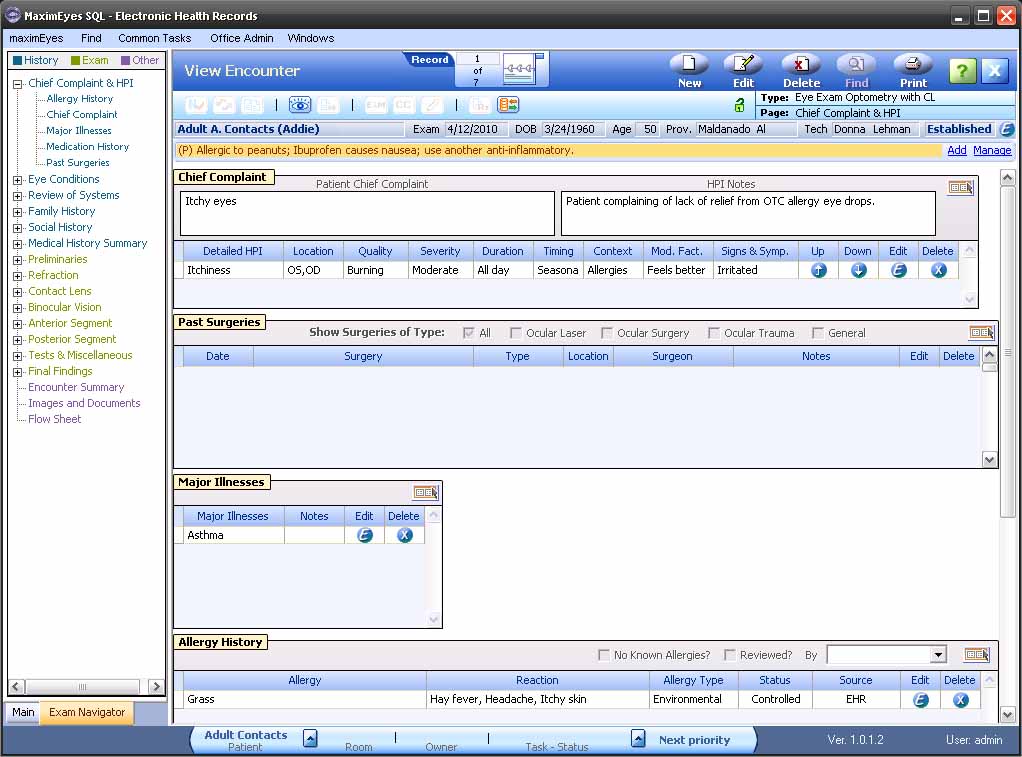The width and height of the screenshot is (1022, 757).
Task: Collapse the Chief Complaint & HPI tree node
Action: (x=18, y=83)
